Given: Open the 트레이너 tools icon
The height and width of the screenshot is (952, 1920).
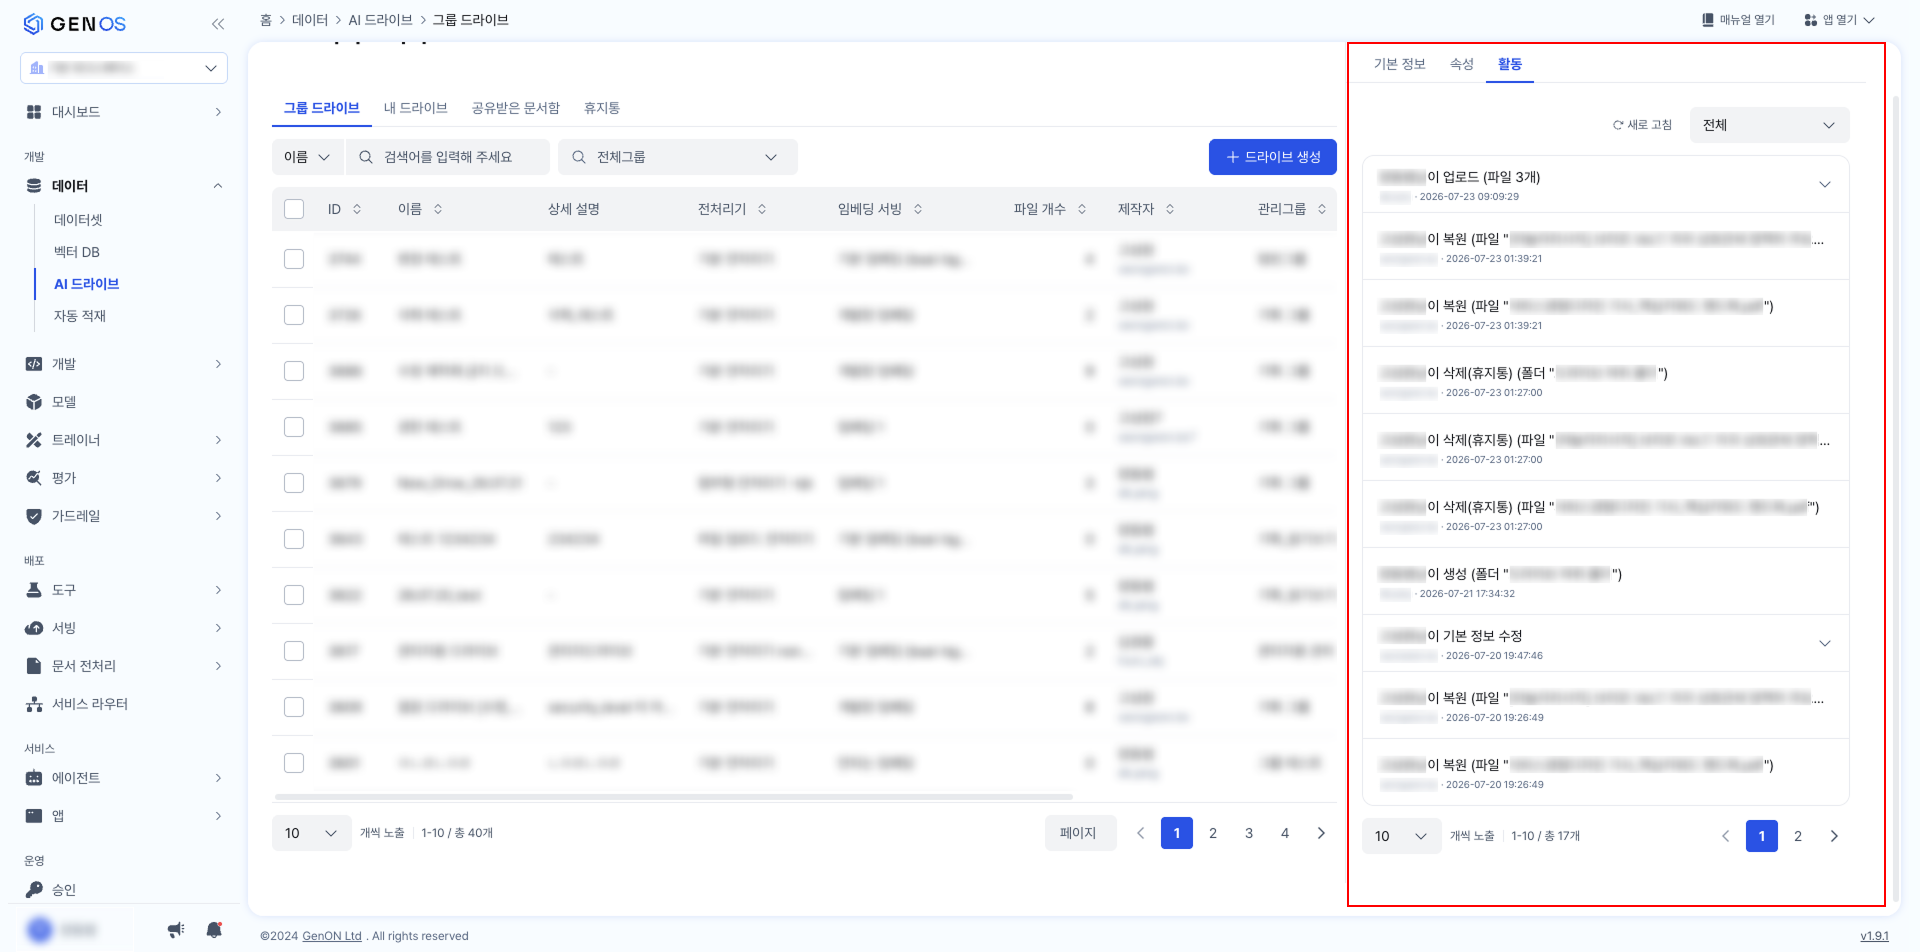Looking at the screenshot, I should tap(34, 440).
